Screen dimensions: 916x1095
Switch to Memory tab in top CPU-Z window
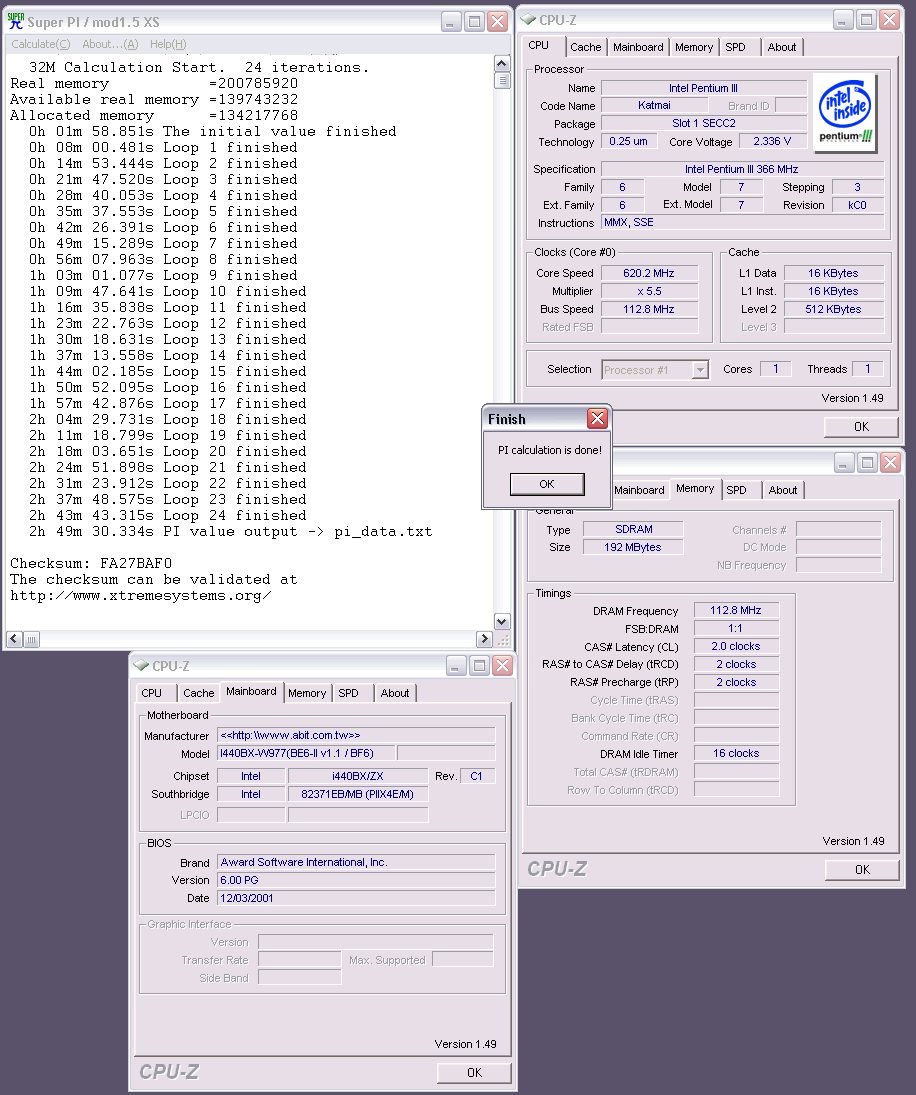(694, 47)
